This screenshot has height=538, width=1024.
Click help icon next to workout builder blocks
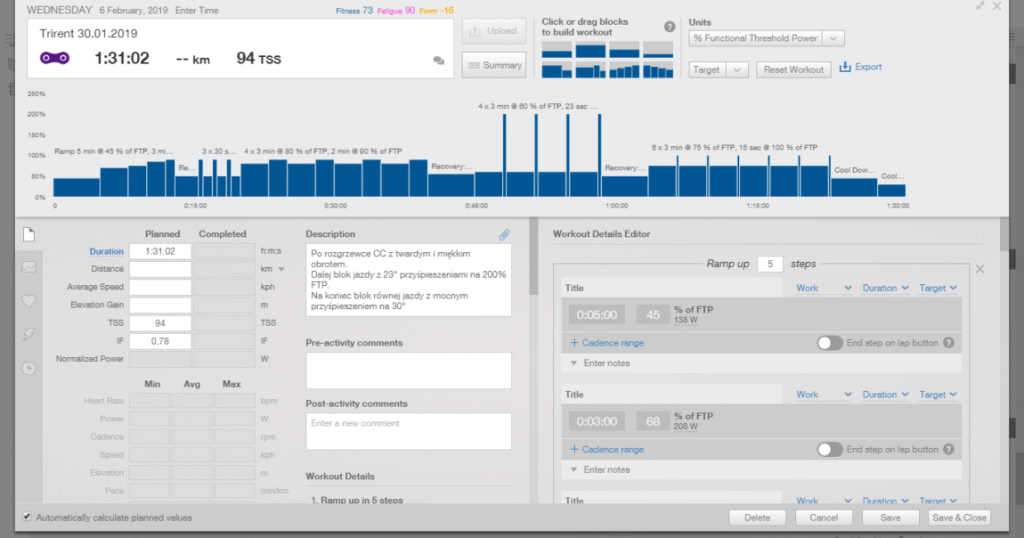click(x=669, y=27)
